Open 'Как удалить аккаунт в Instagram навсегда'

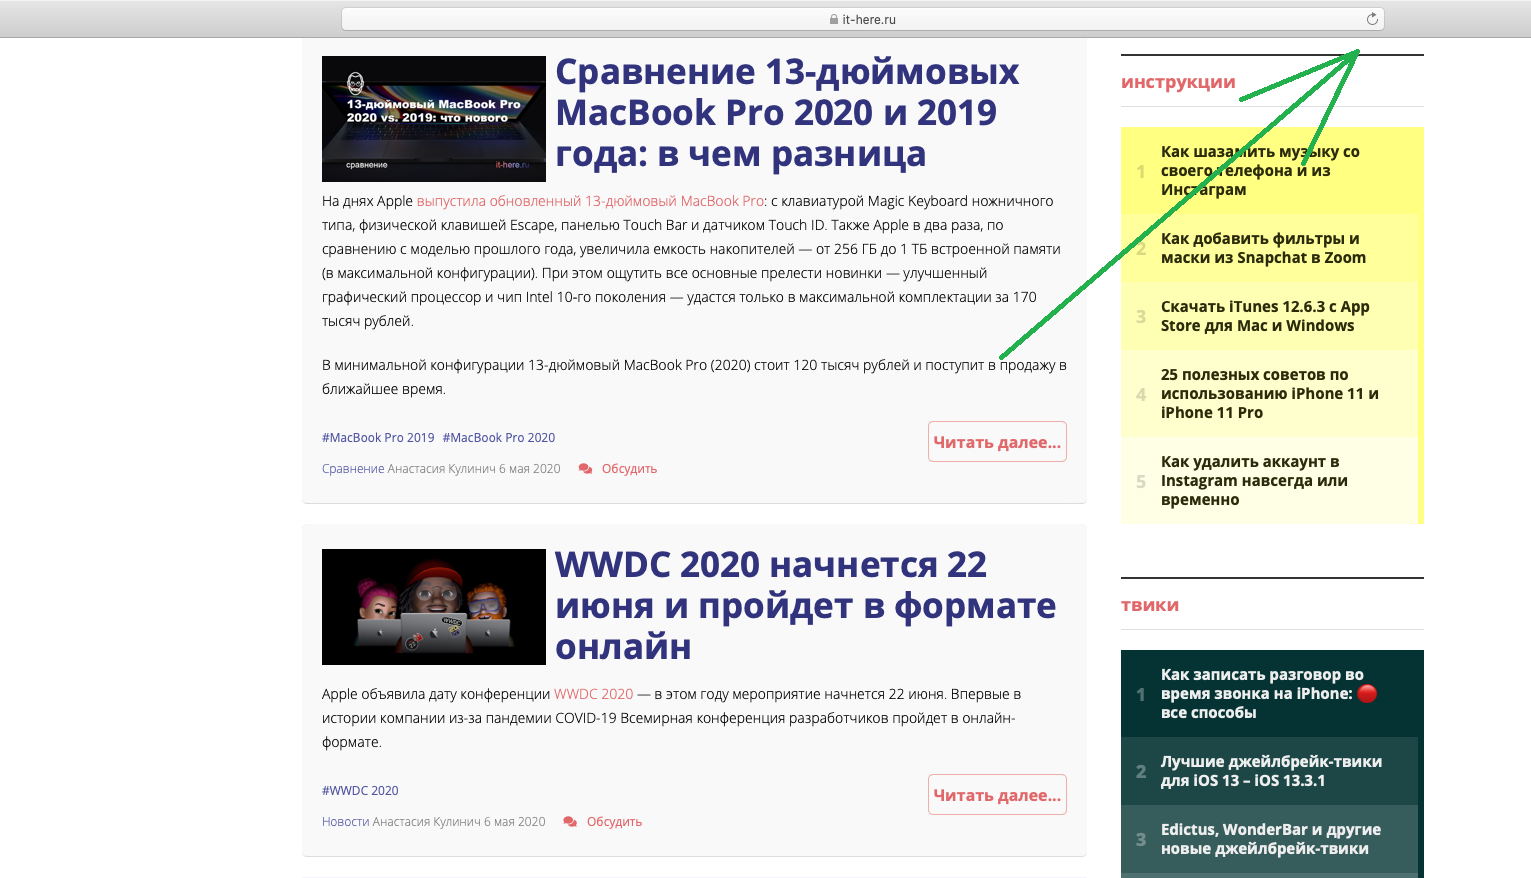1254,481
